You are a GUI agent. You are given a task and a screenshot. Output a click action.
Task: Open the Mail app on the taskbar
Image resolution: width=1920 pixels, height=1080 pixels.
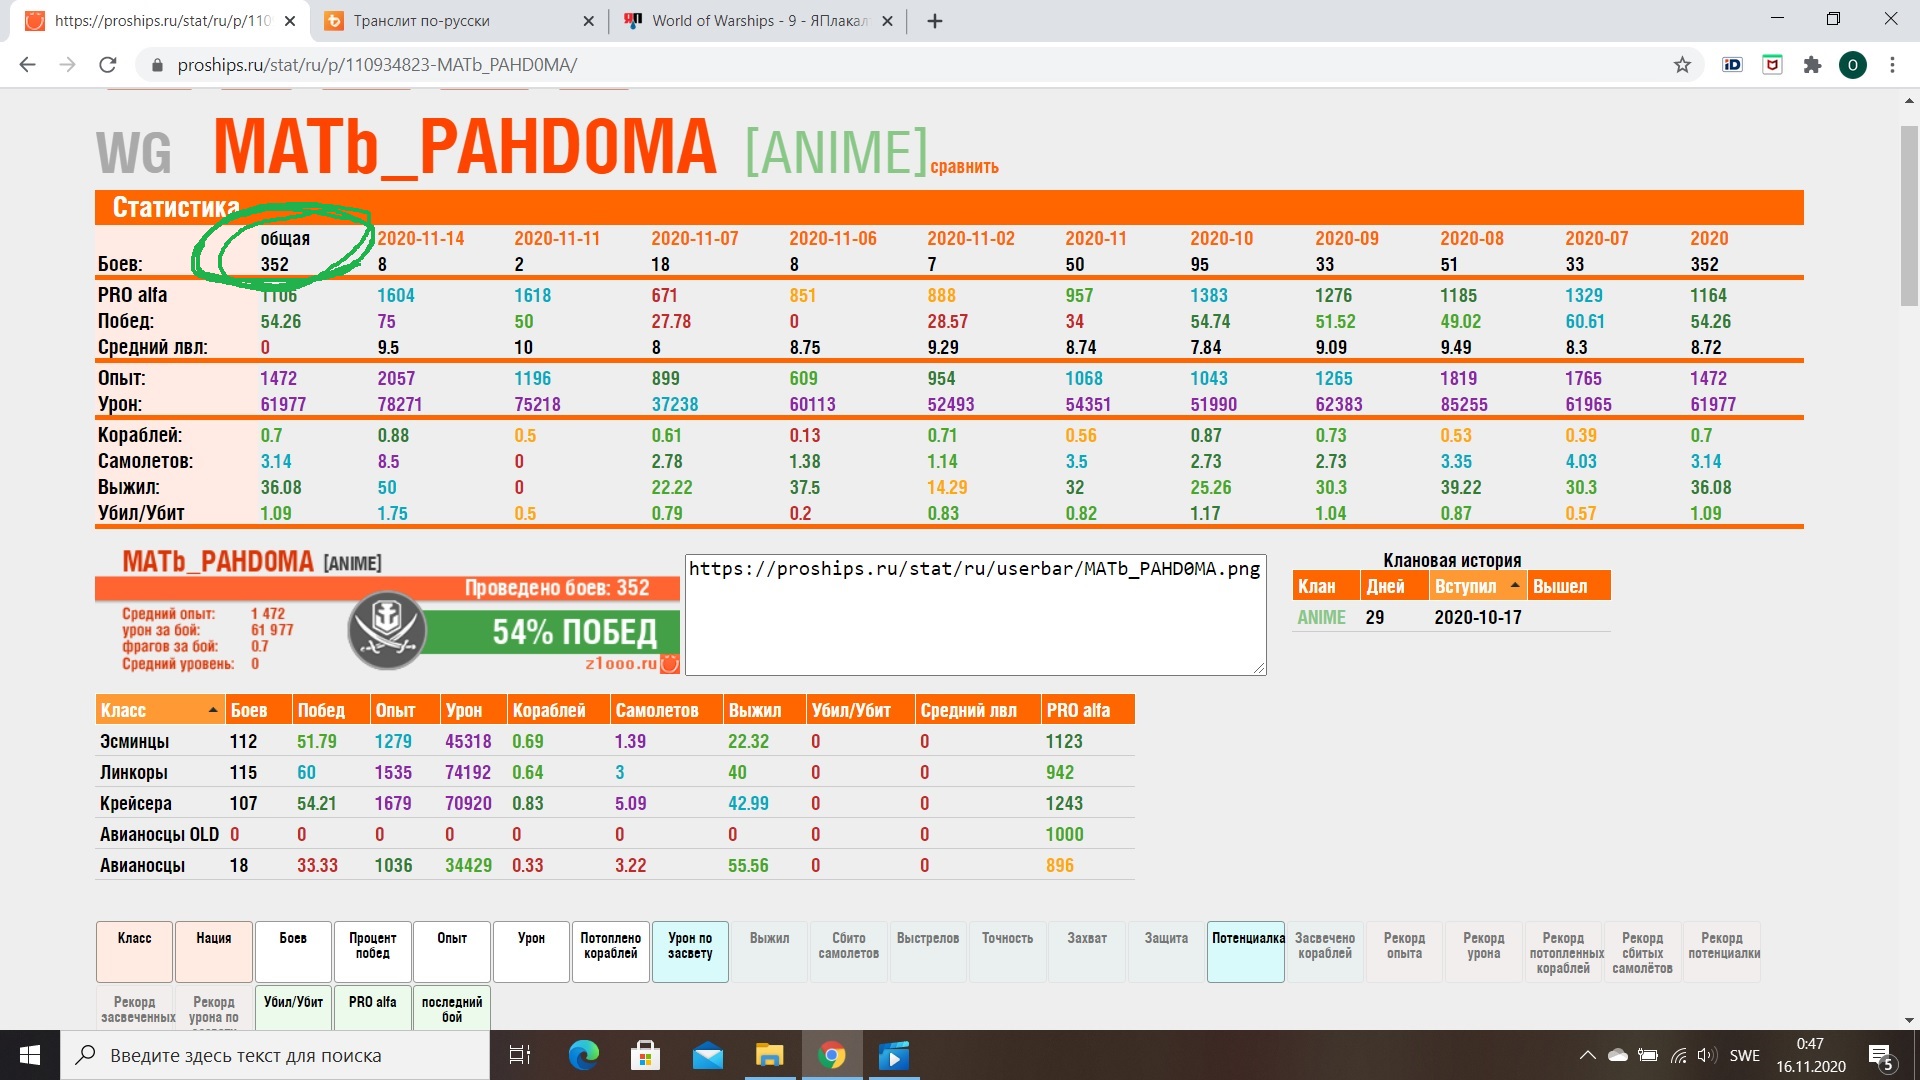pos(708,1055)
